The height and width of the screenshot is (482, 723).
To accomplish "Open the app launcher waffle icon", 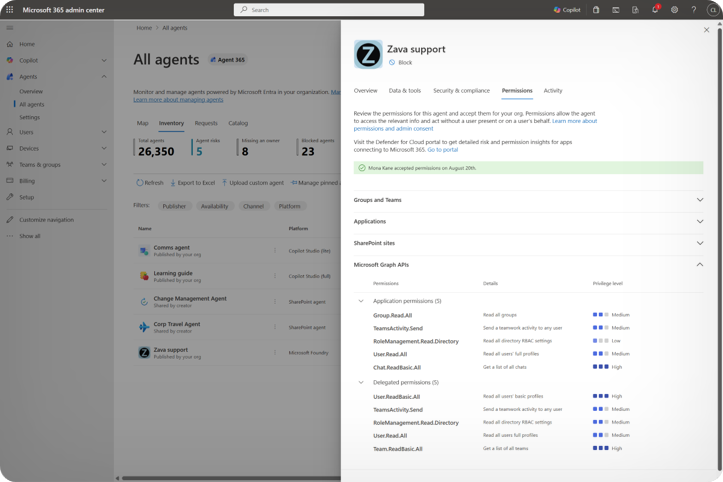I will click(10, 9).
